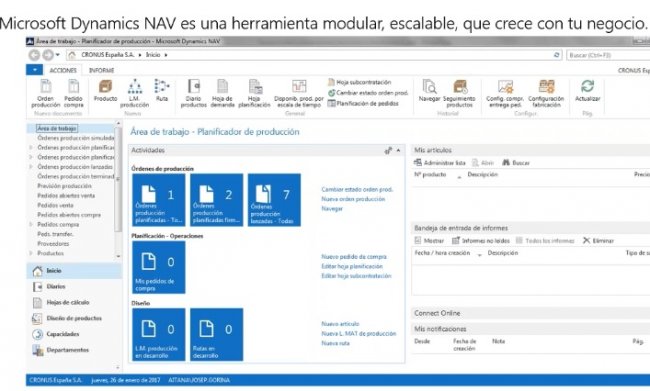Open Disponib. prod. por escala de tiempo
The image size is (650, 391).
pos(298,93)
